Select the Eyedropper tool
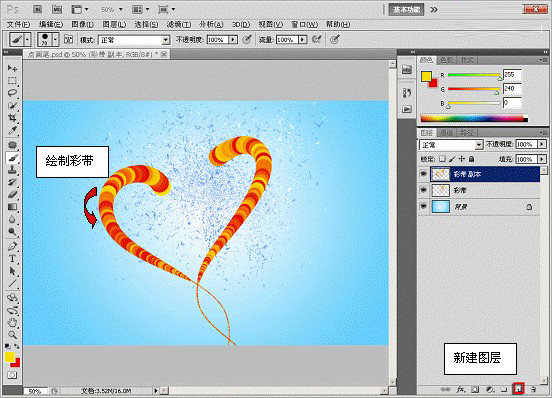This screenshot has width=552, height=398. 12,130
